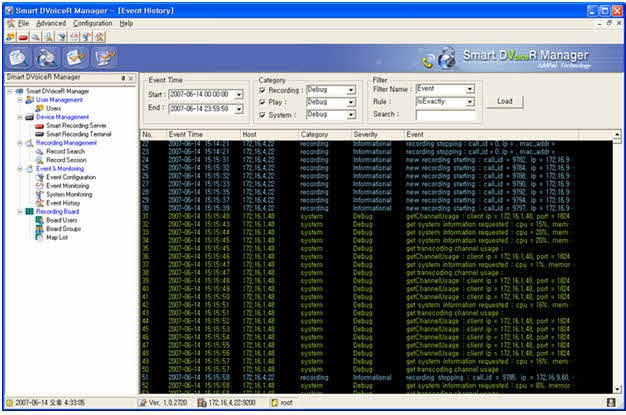Toggle the Recording category checkbox
Viewport: 626px width, 415px height.
pos(262,90)
